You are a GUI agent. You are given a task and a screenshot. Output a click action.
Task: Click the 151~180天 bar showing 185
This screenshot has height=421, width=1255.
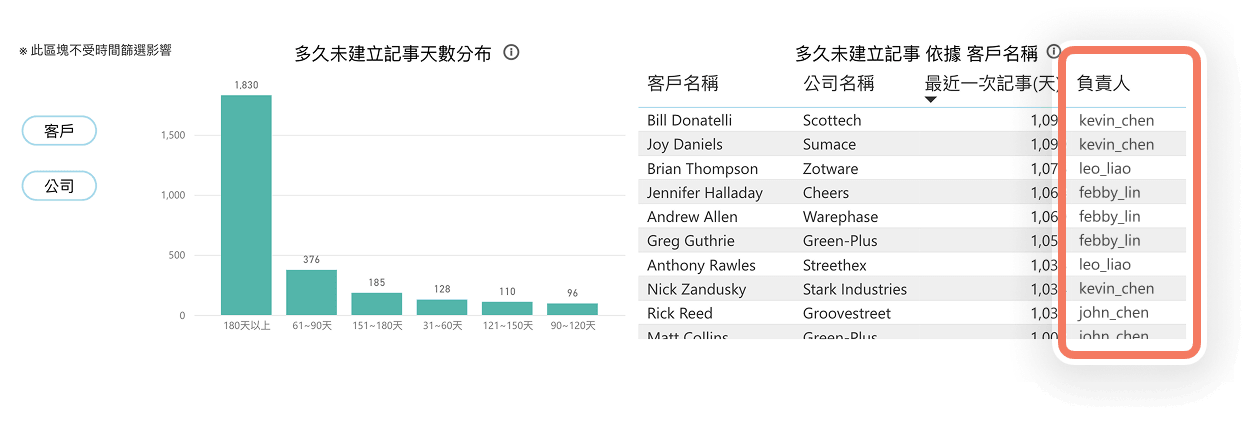coord(376,304)
